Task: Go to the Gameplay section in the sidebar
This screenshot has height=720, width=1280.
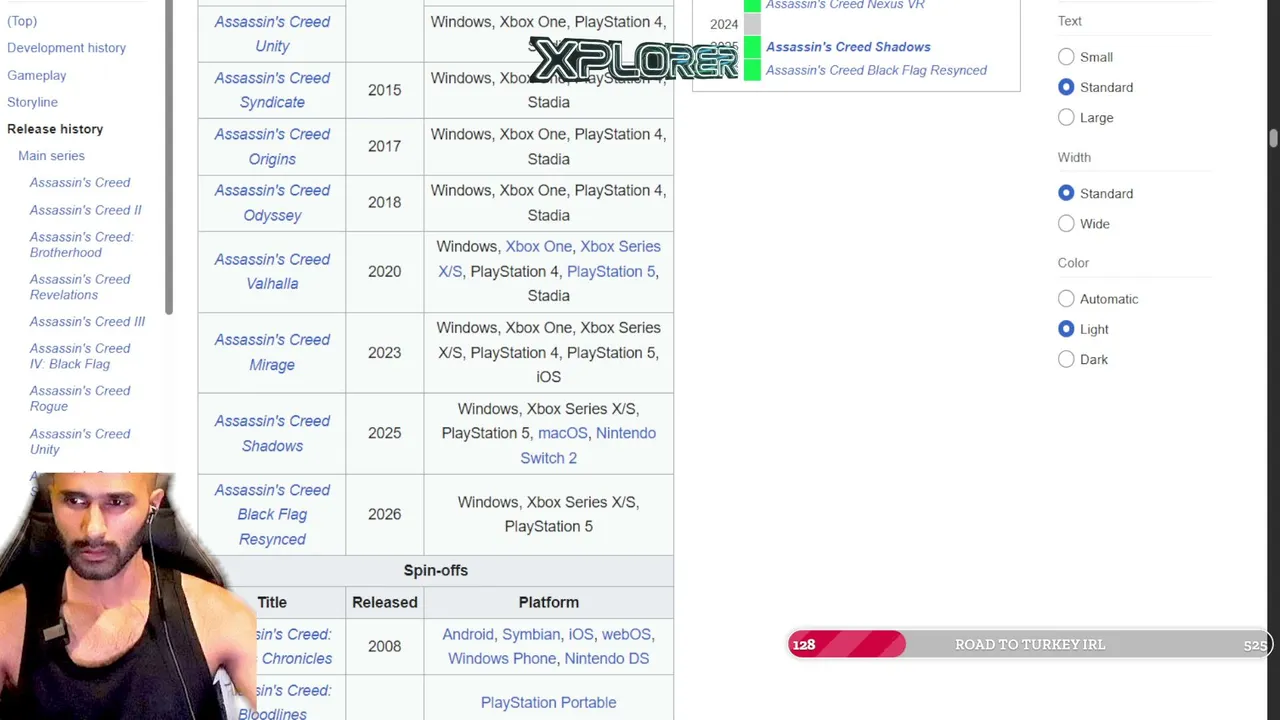Action: click(x=36, y=75)
